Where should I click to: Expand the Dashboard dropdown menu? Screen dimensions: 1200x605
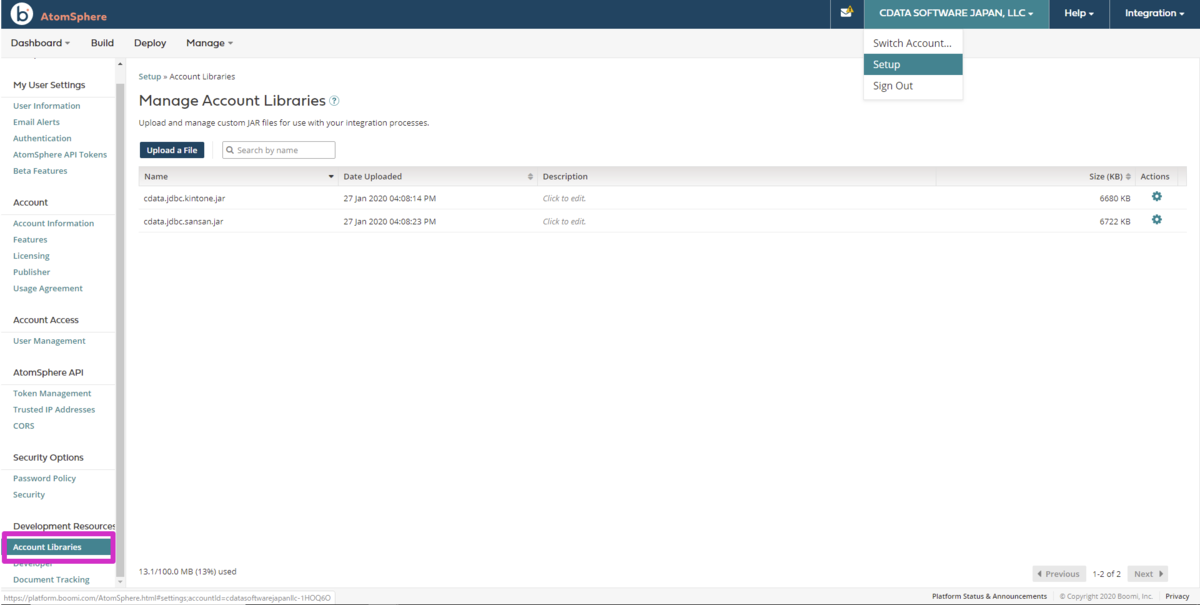(41, 43)
